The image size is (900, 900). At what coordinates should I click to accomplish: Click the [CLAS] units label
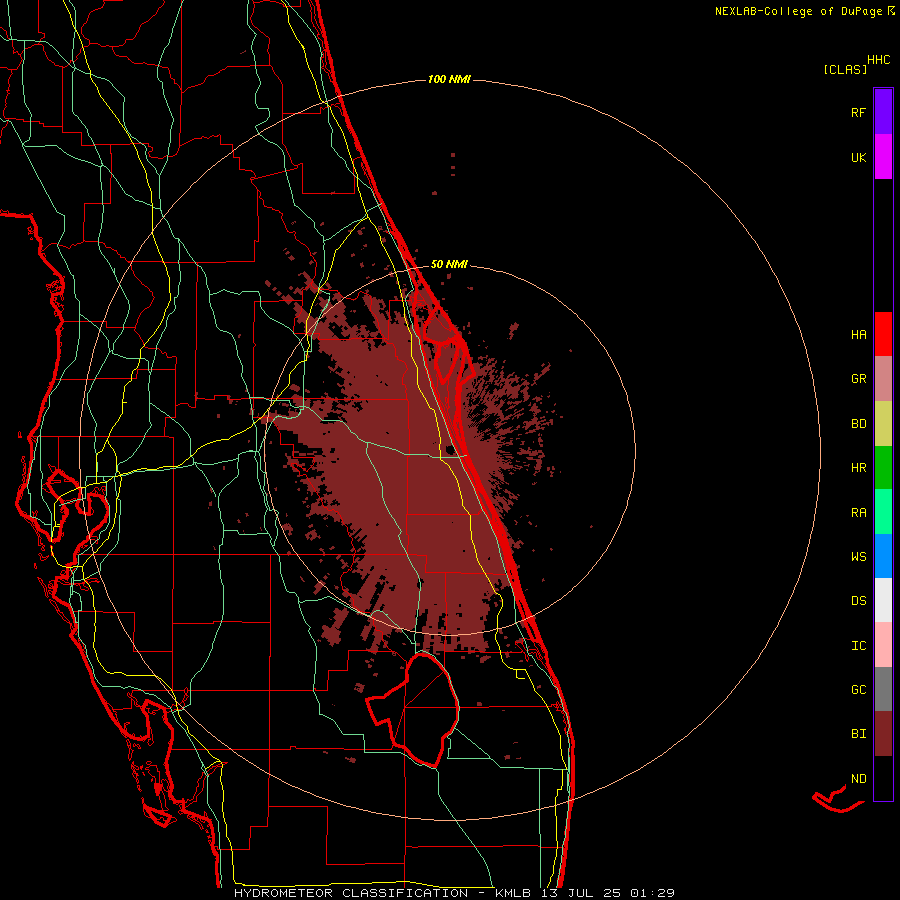click(x=845, y=69)
